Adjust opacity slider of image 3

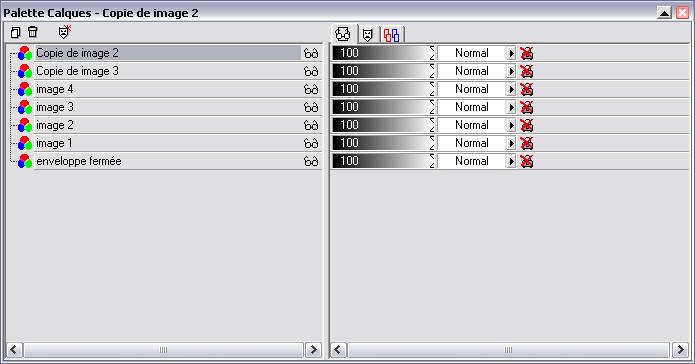pyautogui.click(x=384, y=107)
